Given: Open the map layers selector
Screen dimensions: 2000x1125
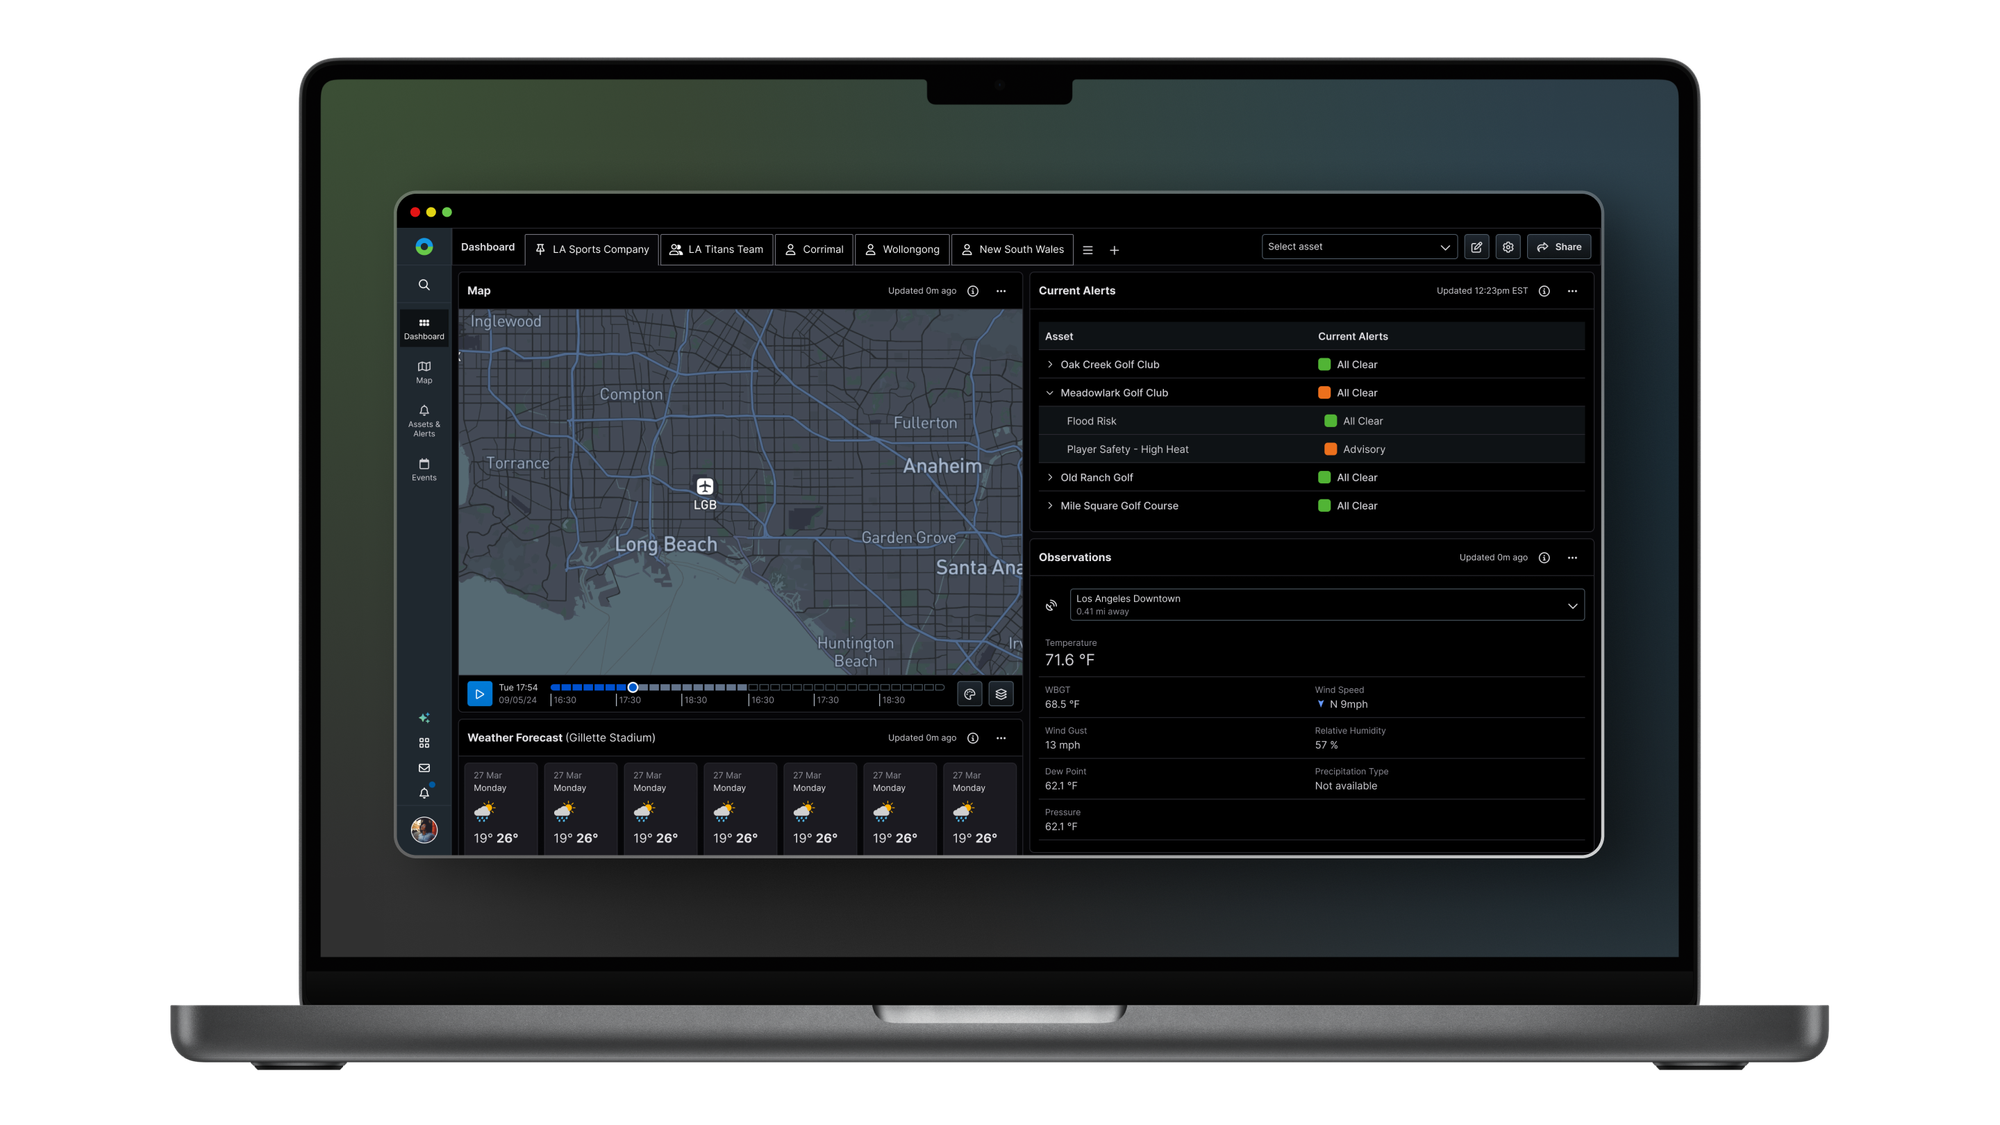Looking at the screenshot, I should (1000, 693).
